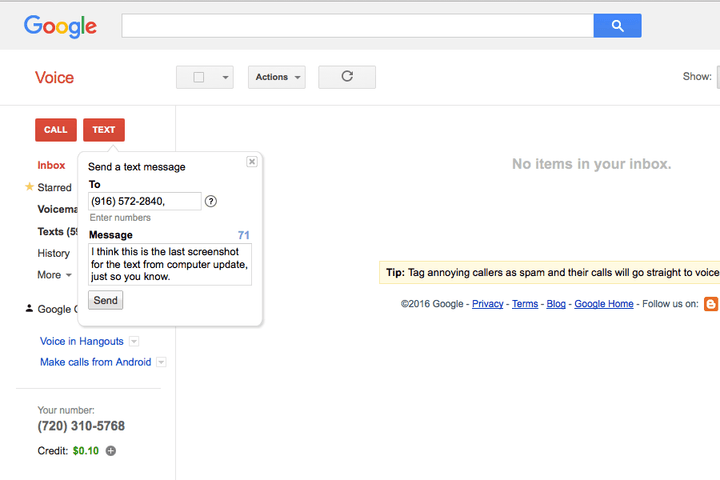This screenshot has height=480, width=720.
Task: Open the Blog link
Action: point(556,304)
